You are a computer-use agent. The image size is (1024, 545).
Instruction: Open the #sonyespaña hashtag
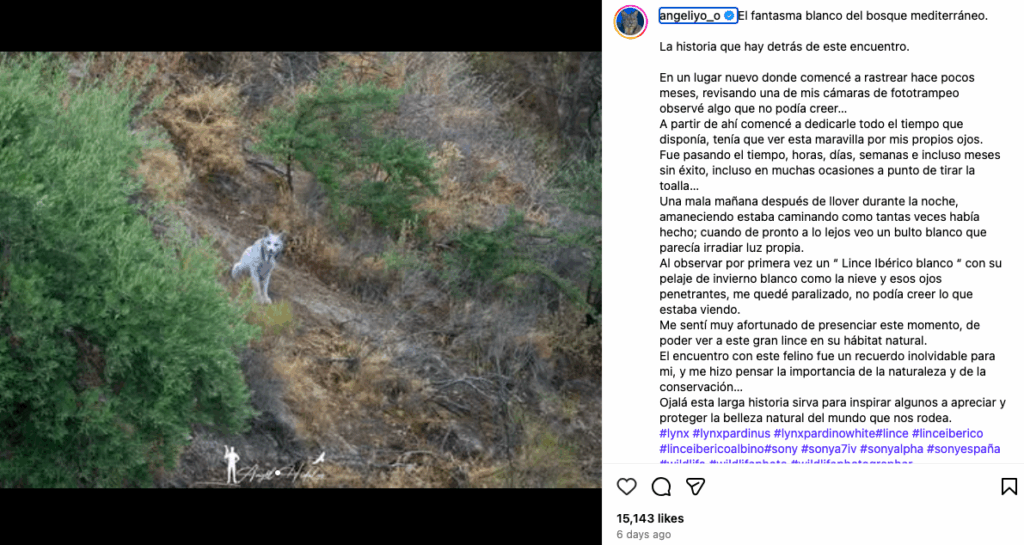[963, 449]
